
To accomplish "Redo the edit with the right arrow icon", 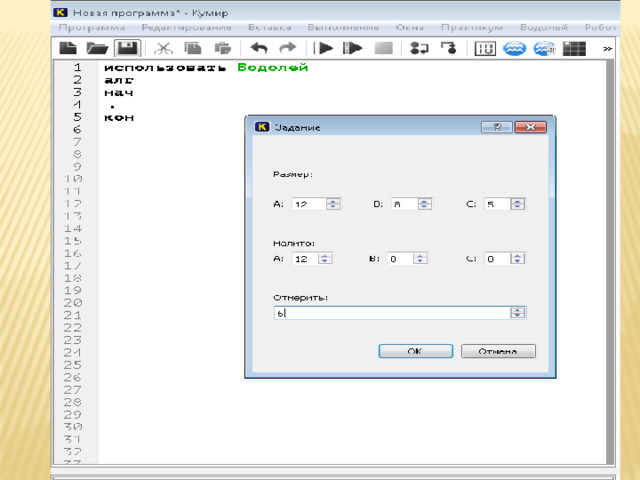I will [287, 48].
